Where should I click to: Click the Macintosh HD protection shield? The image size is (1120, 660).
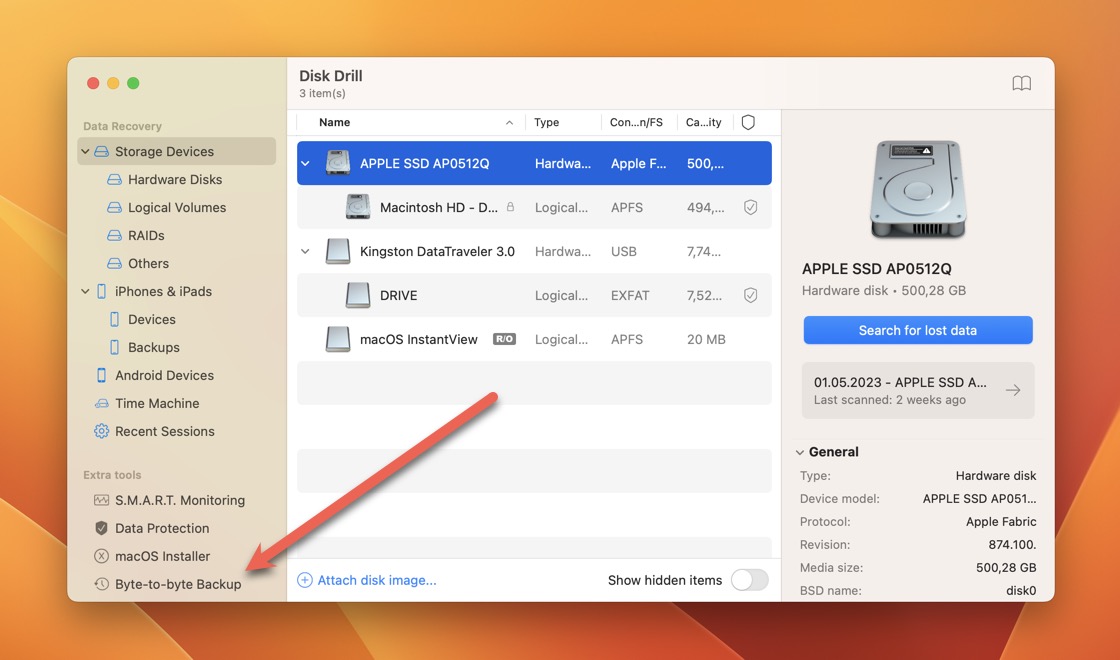pos(750,208)
